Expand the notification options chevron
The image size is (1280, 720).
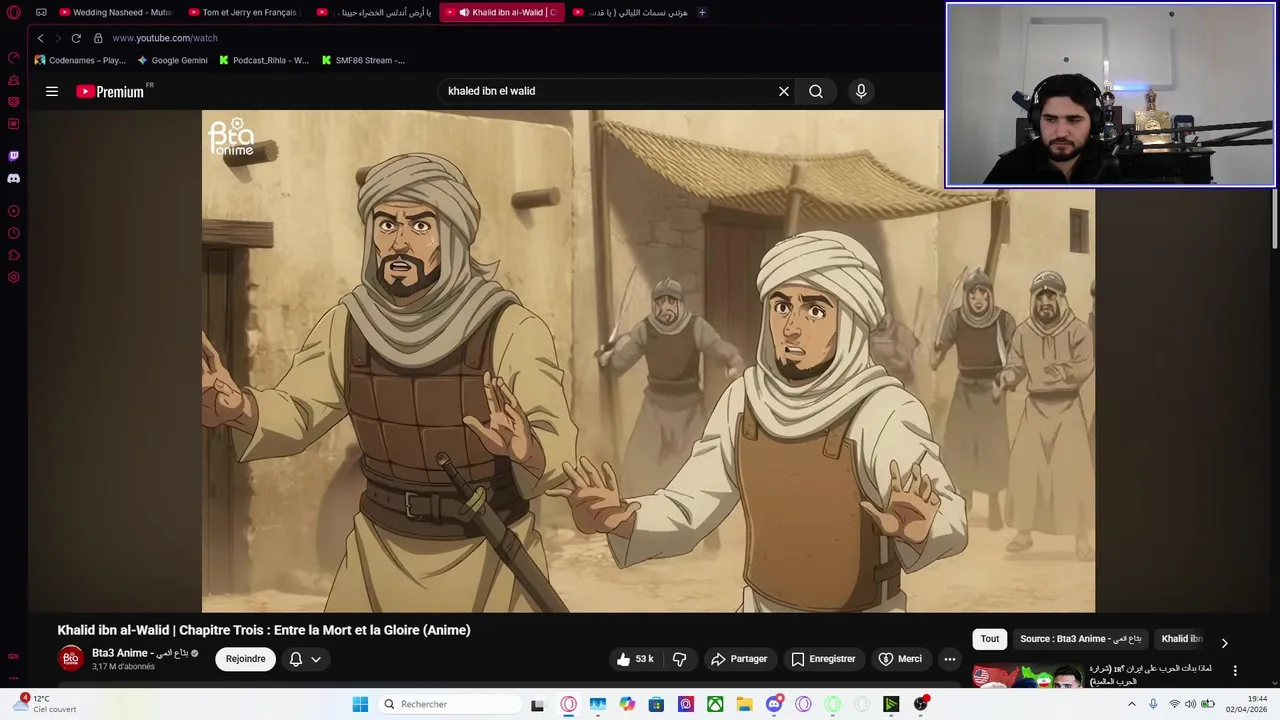tap(316, 659)
